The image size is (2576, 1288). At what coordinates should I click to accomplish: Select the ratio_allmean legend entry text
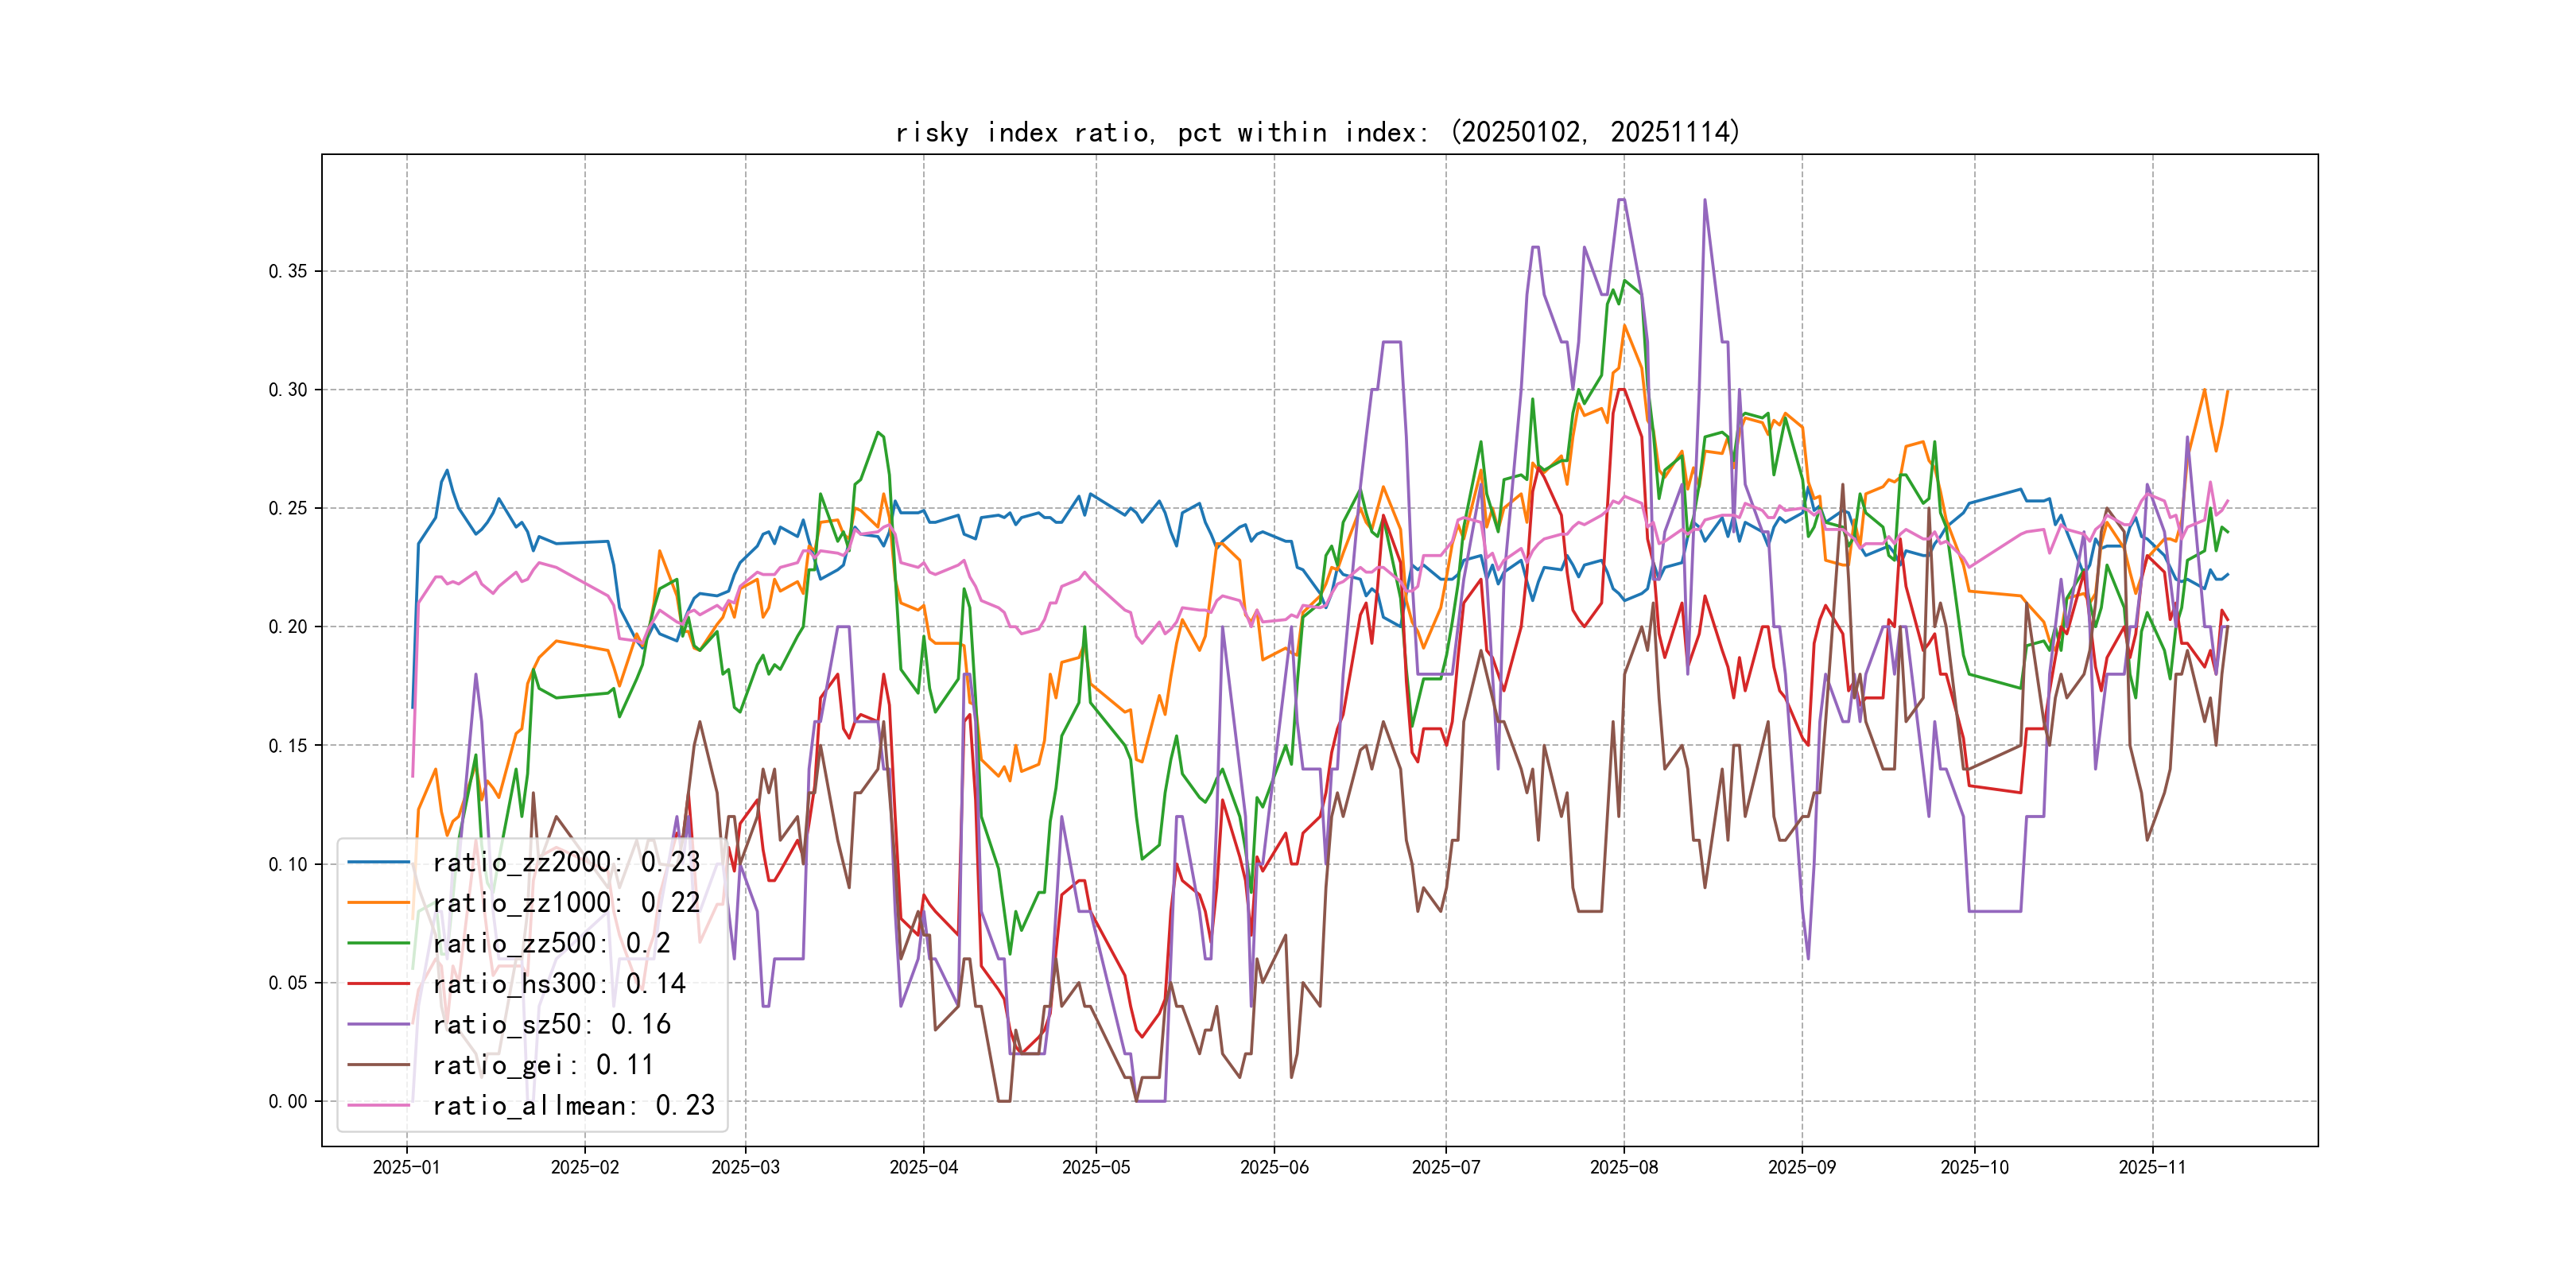pyautogui.click(x=573, y=1105)
